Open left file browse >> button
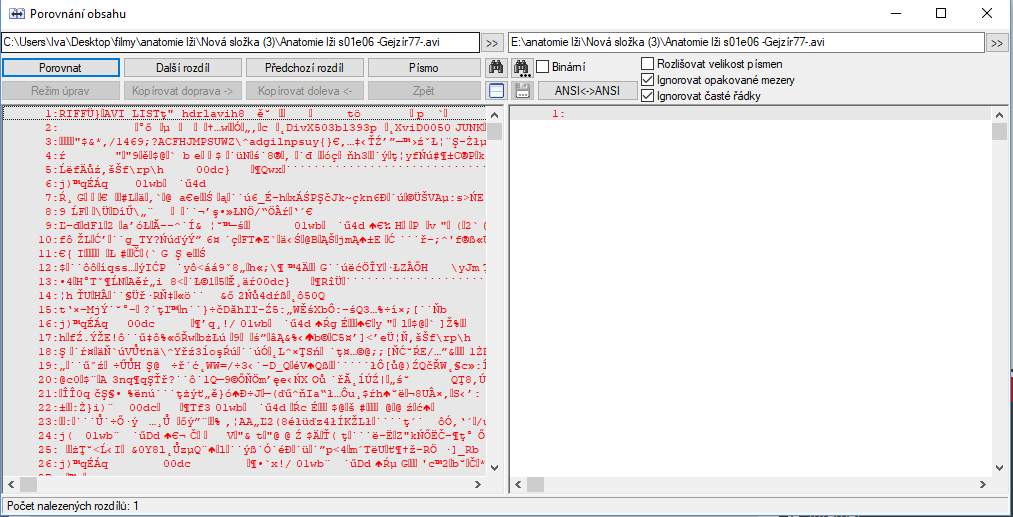 pyautogui.click(x=492, y=43)
